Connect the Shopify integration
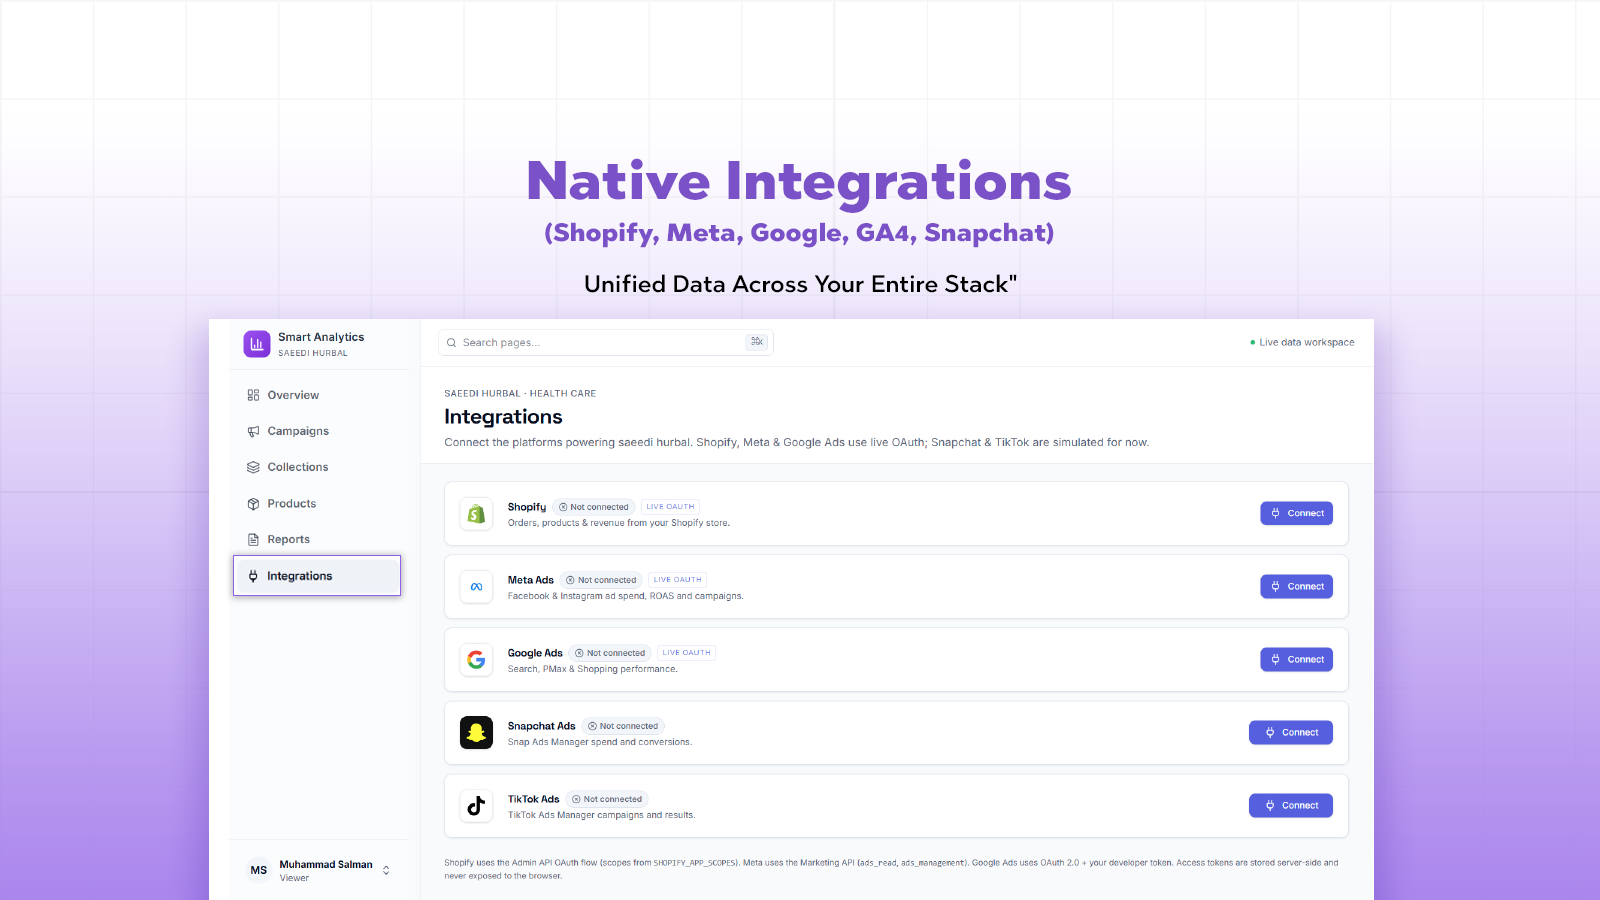 pyautogui.click(x=1296, y=513)
